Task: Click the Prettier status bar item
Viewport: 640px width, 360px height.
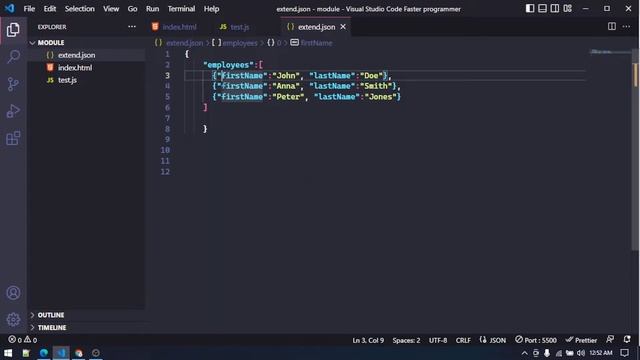Action: [581, 340]
